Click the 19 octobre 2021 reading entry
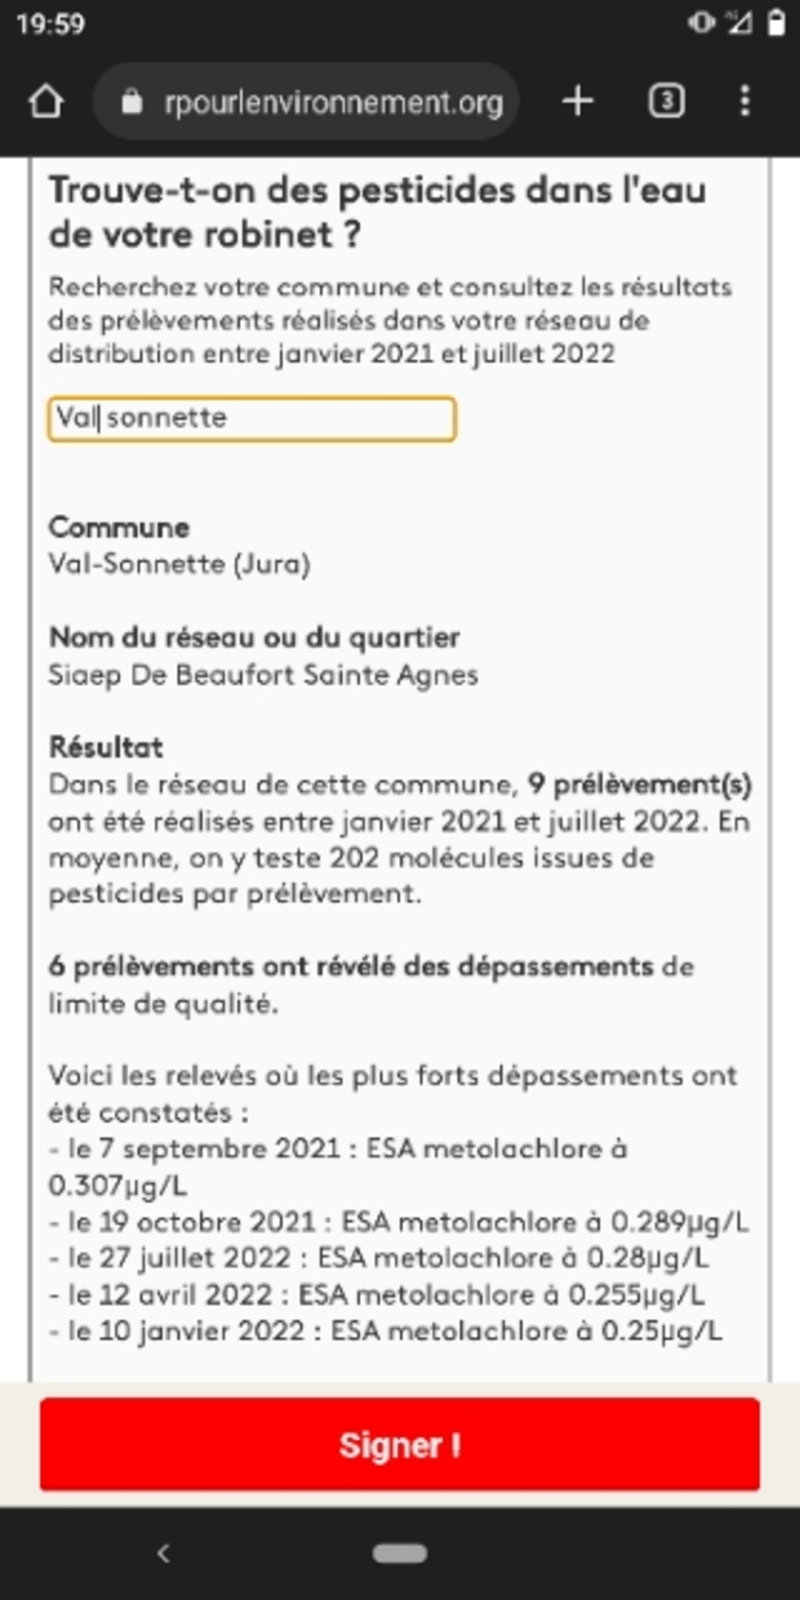The width and height of the screenshot is (800, 1600). [400, 1222]
